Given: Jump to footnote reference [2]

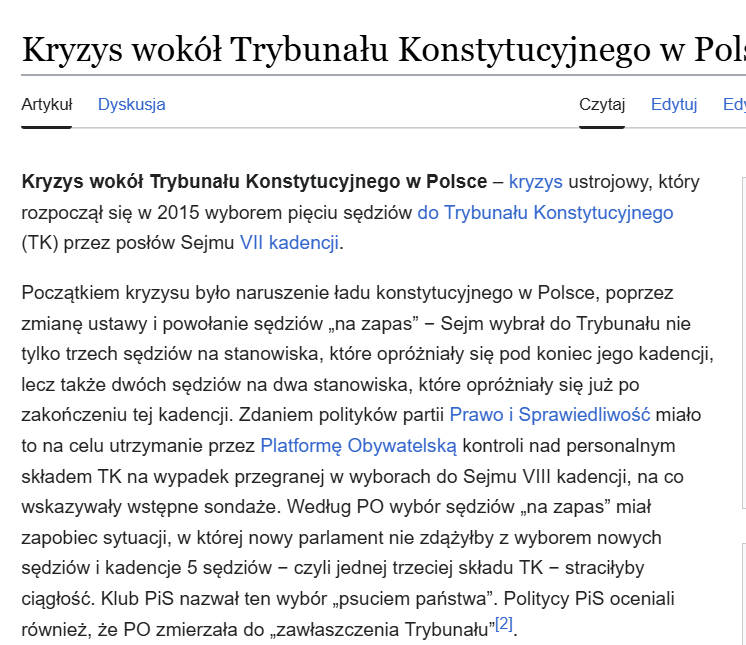Looking at the screenshot, I should point(503,623).
